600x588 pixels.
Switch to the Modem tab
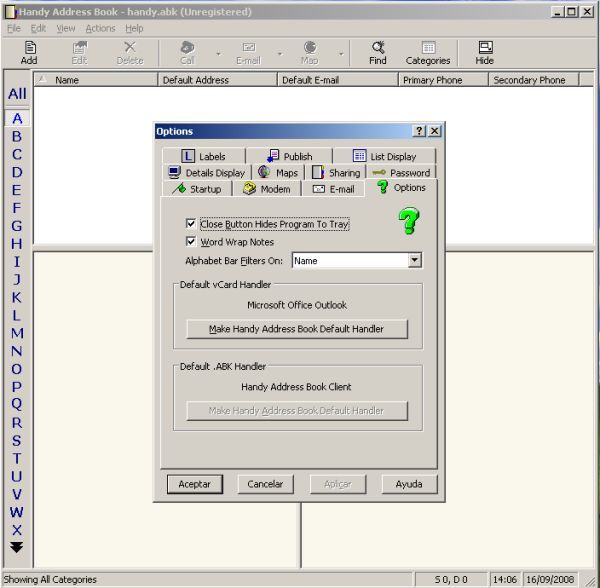point(267,189)
